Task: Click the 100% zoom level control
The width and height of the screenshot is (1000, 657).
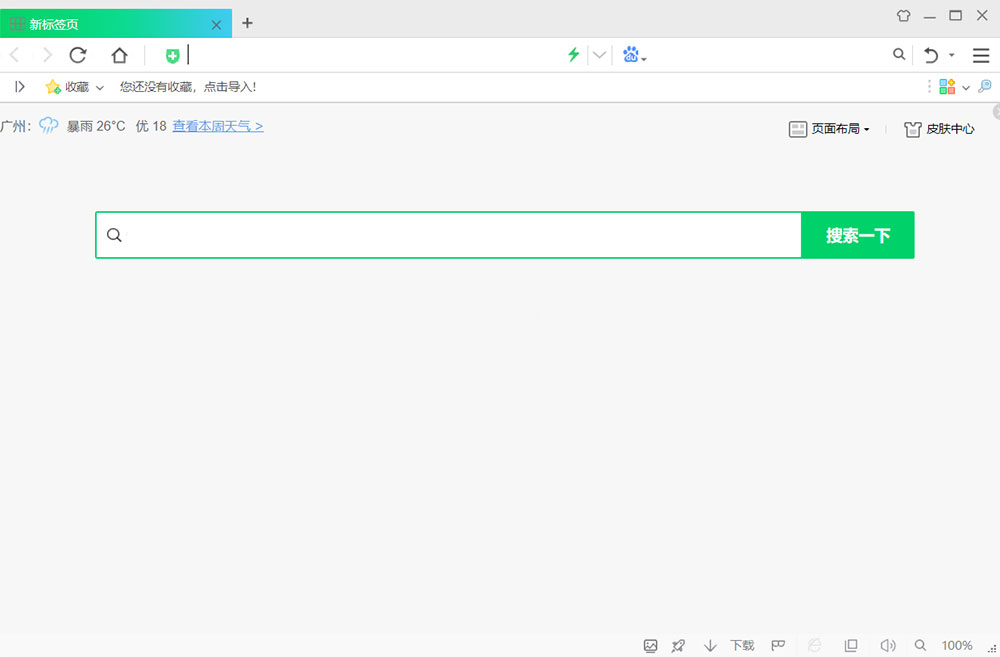Action: [956, 645]
